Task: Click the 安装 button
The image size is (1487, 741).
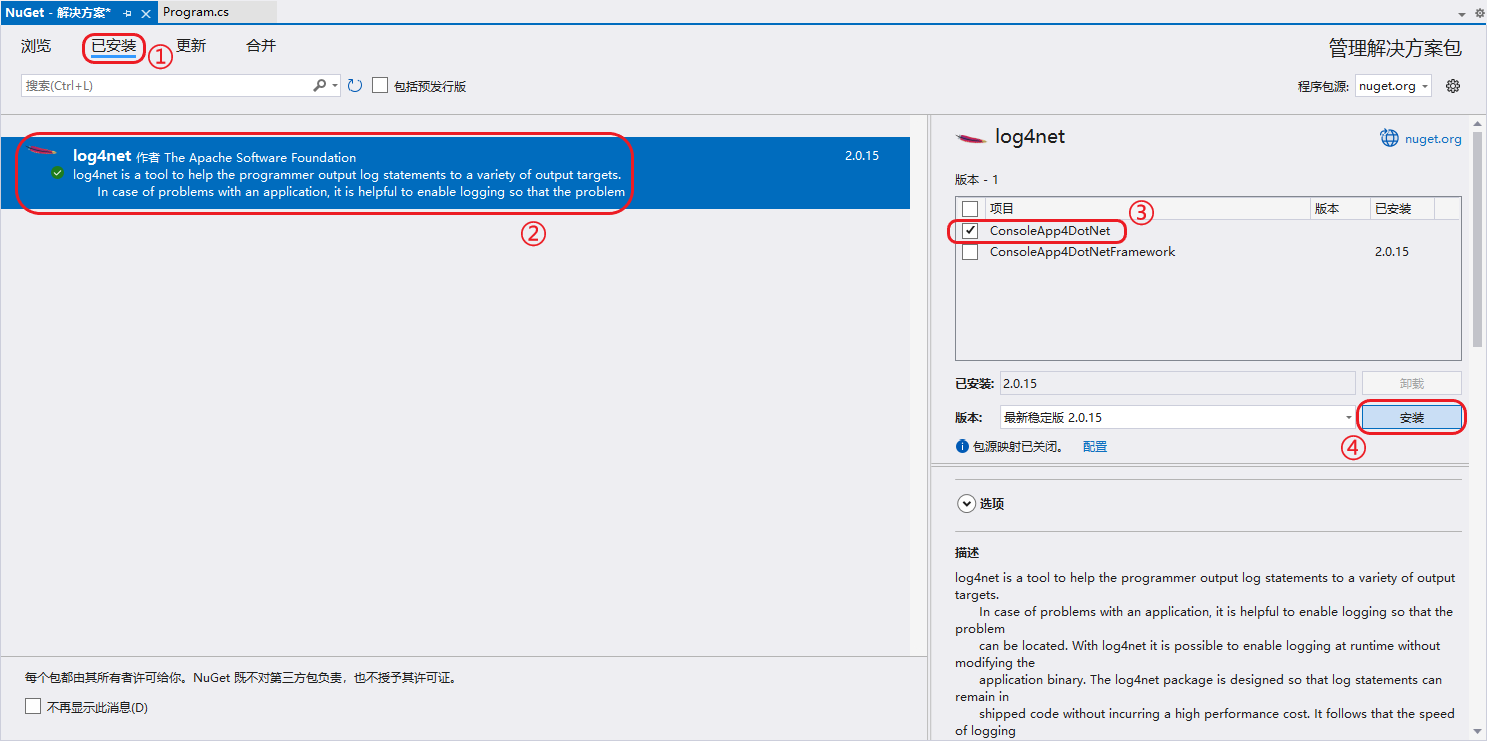Action: [1412, 418]
